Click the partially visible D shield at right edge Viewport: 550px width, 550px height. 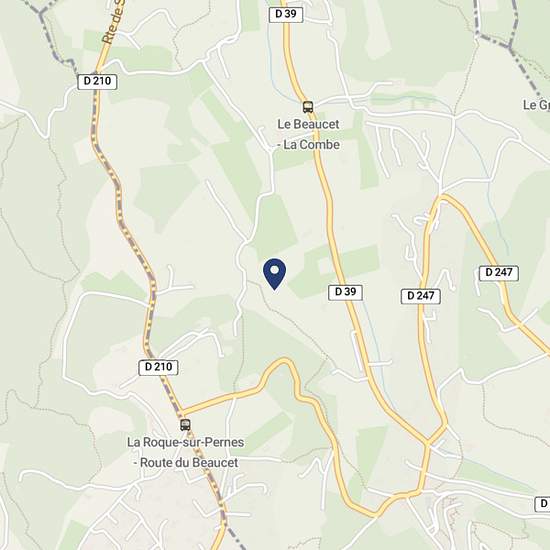tap(542, 504)
